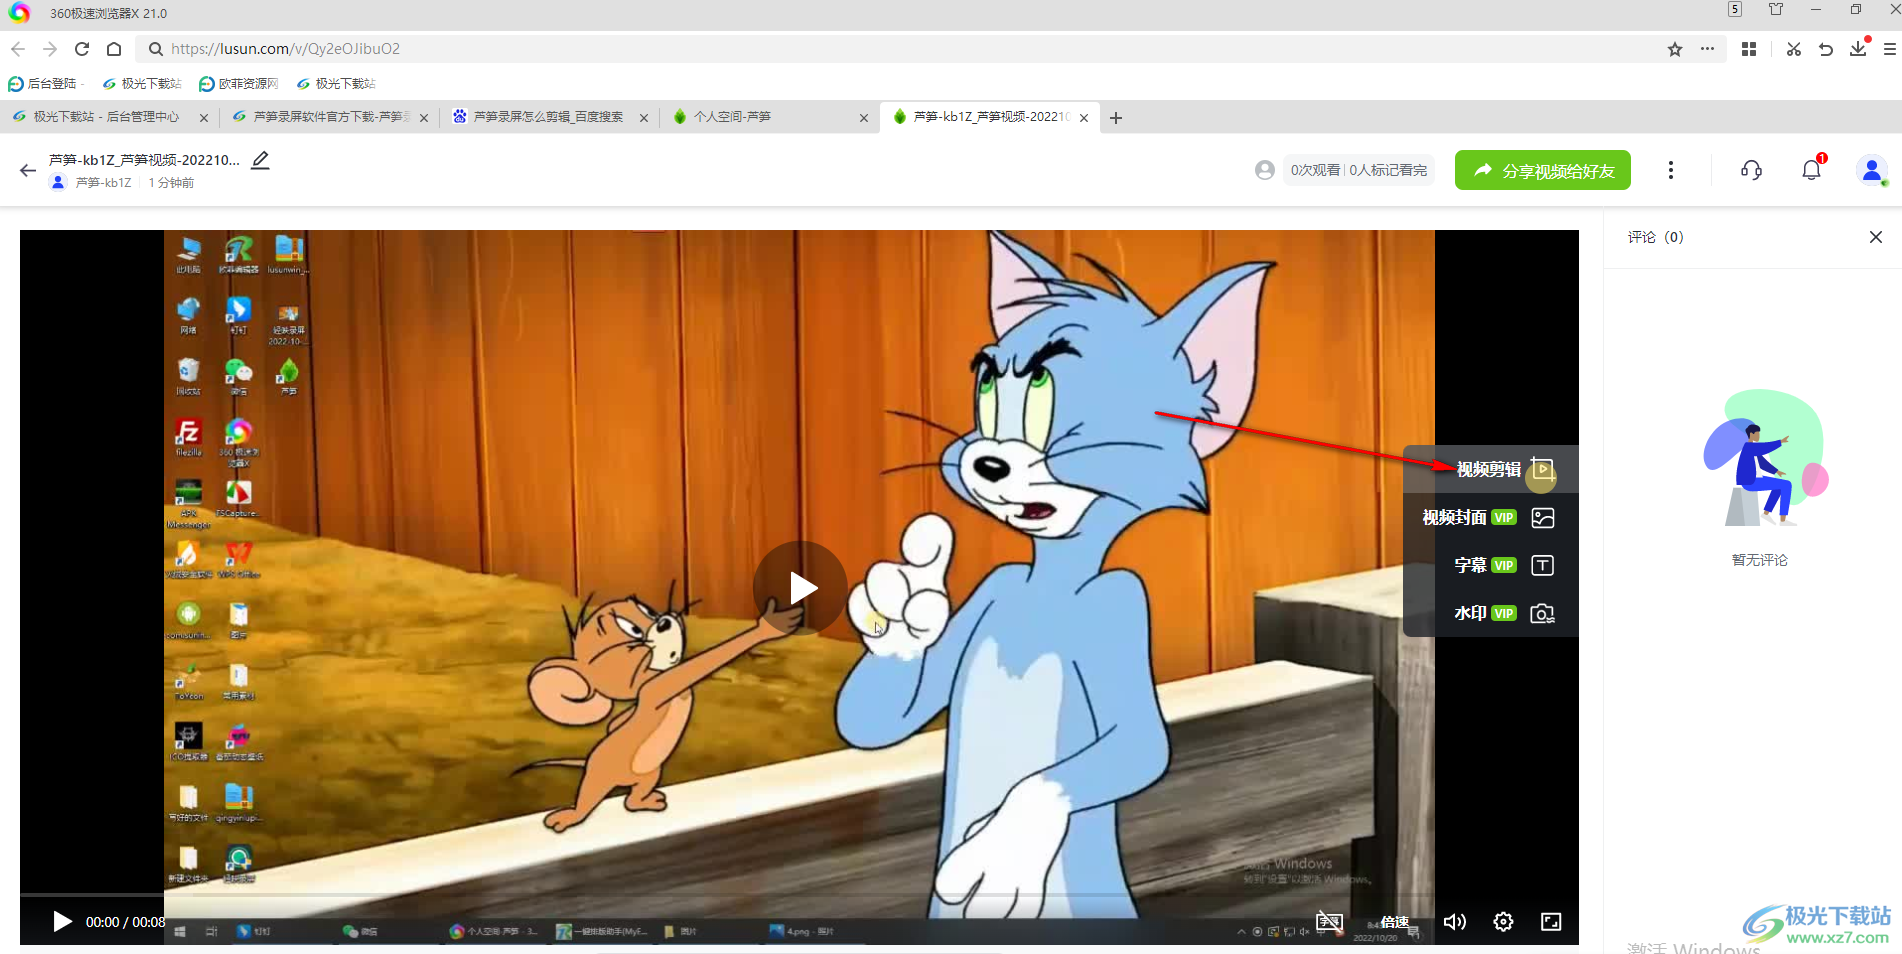Open the browser hamburger menu
Viewport: 1902px width, 954px height.
1890,49
